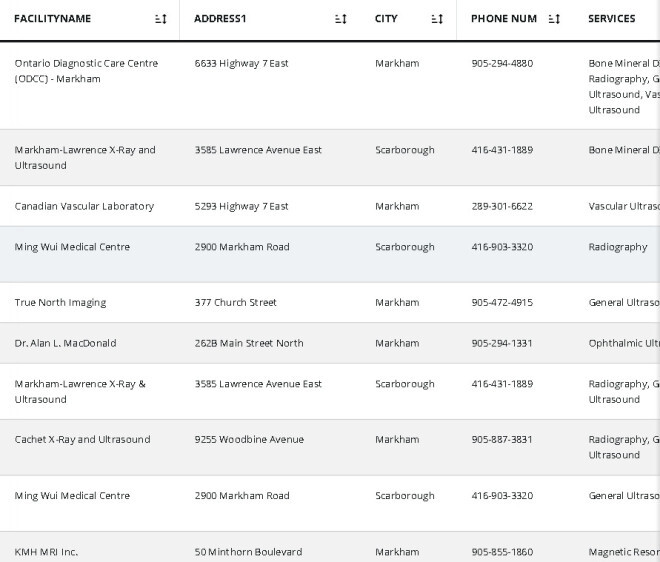Select the Dr. Alan L. MacDonald entry
Screen dimensions: 660x562
pos(65,343)
